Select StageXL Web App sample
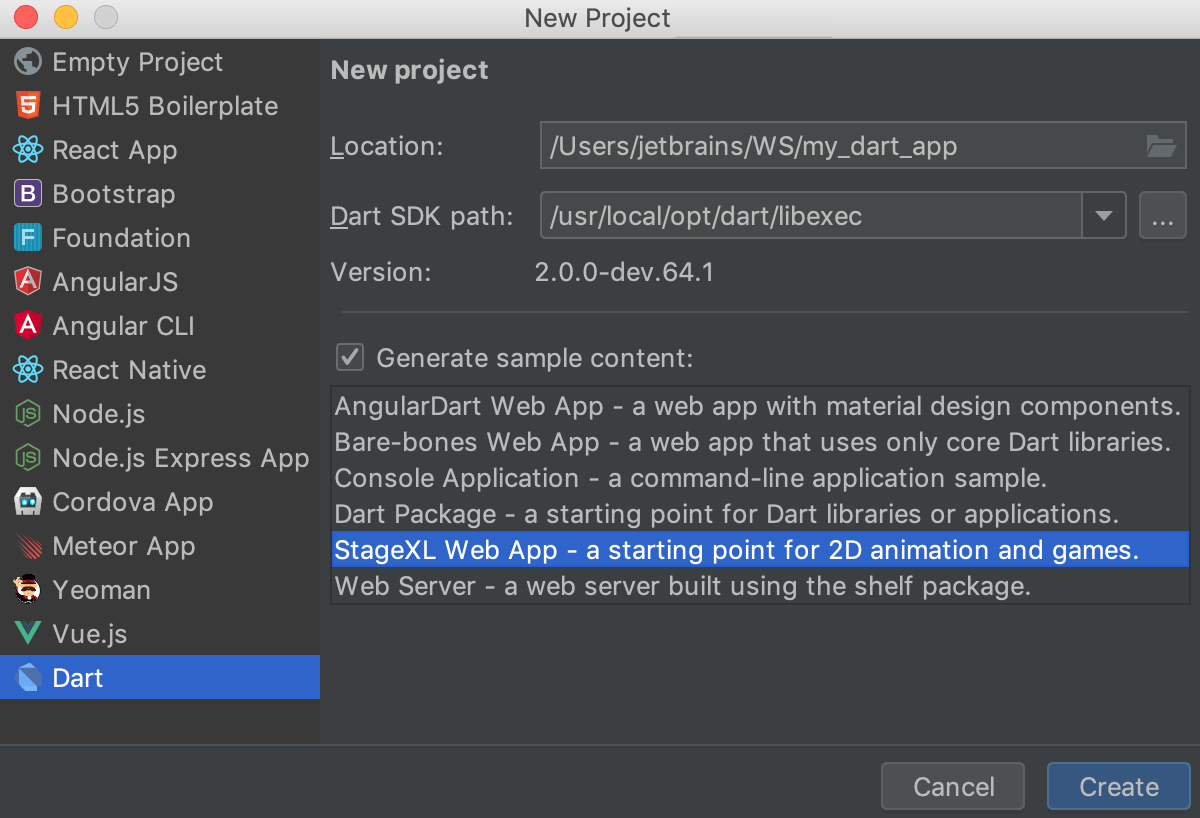1200x818 pixels. tap(759, 550)
